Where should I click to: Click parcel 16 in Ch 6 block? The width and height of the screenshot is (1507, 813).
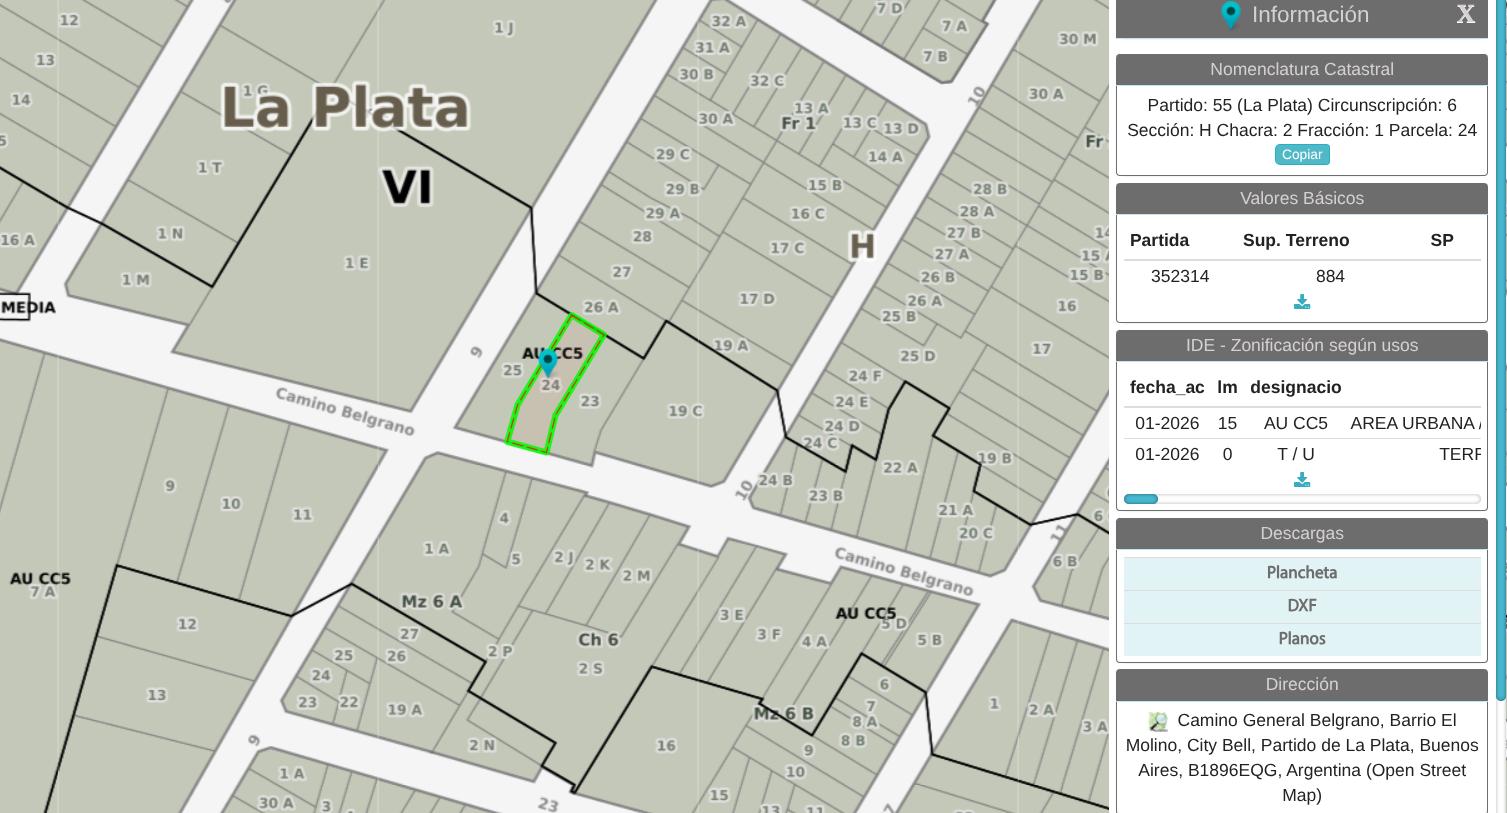click(x=666, y=745)
